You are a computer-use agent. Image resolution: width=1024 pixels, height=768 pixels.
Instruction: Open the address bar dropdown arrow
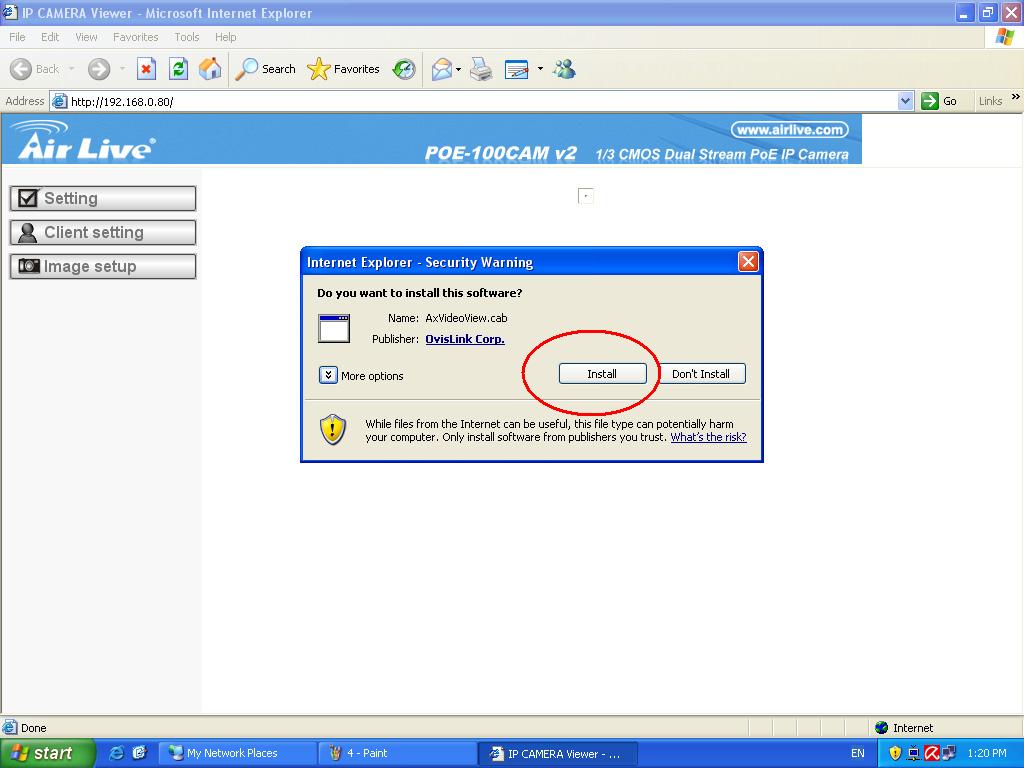click(x=905, y=101)
